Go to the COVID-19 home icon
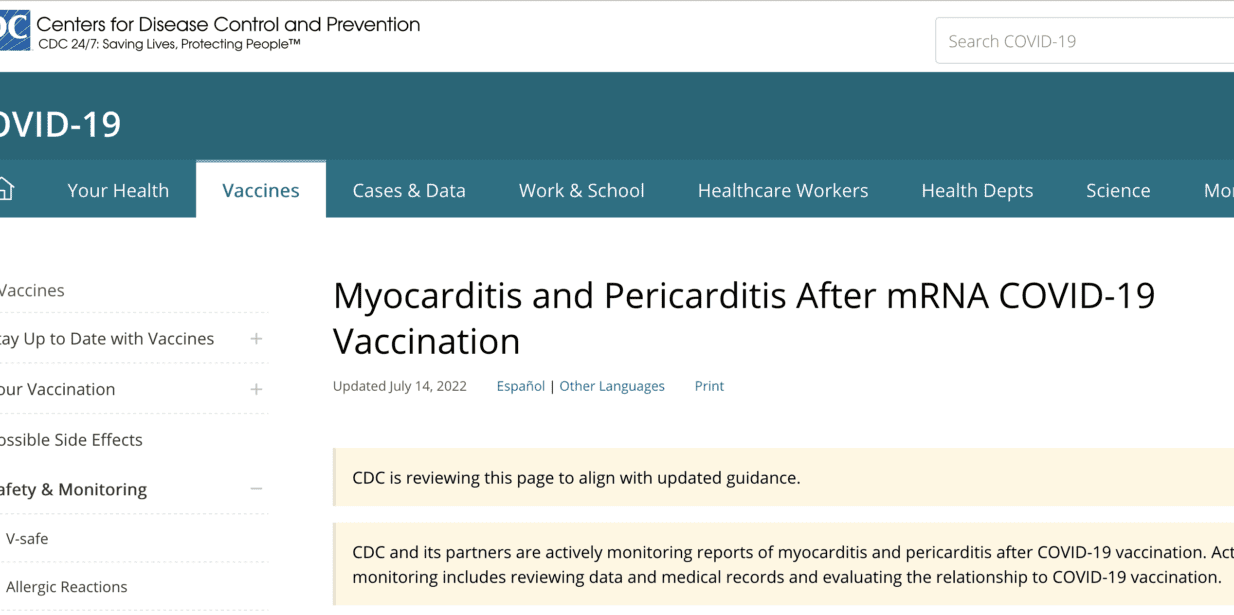Viewport: 1234px width, 615px height. click(x=6, y=189)
